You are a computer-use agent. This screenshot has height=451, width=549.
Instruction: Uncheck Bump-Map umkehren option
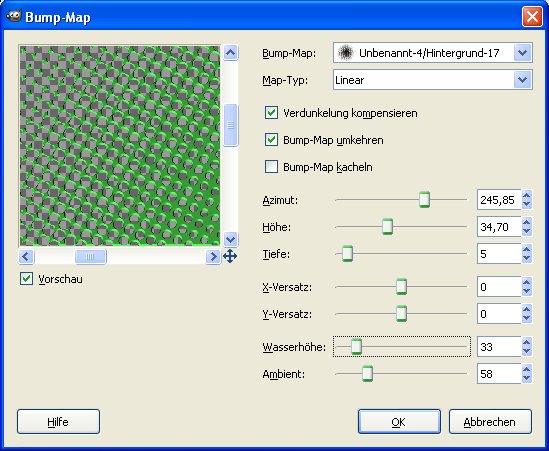[x=271, y=140]
